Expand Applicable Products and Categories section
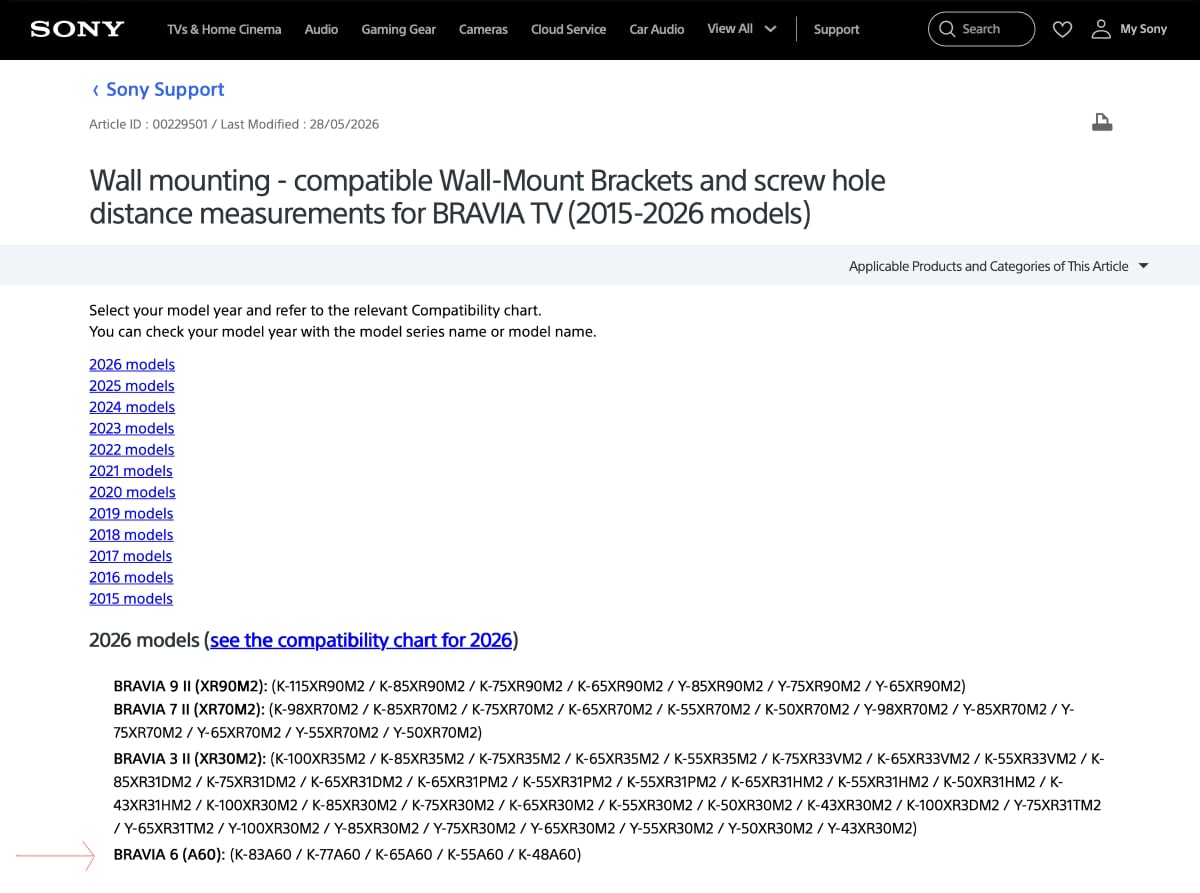Image resolution: width=1200 pixels, height=893 pixels. point(998,266)
